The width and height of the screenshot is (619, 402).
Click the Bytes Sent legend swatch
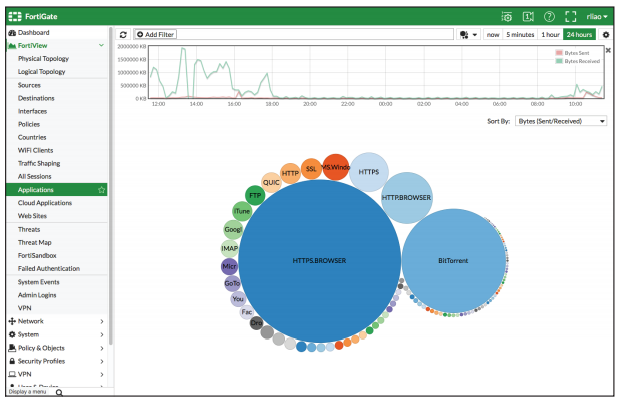coord(559,53)
